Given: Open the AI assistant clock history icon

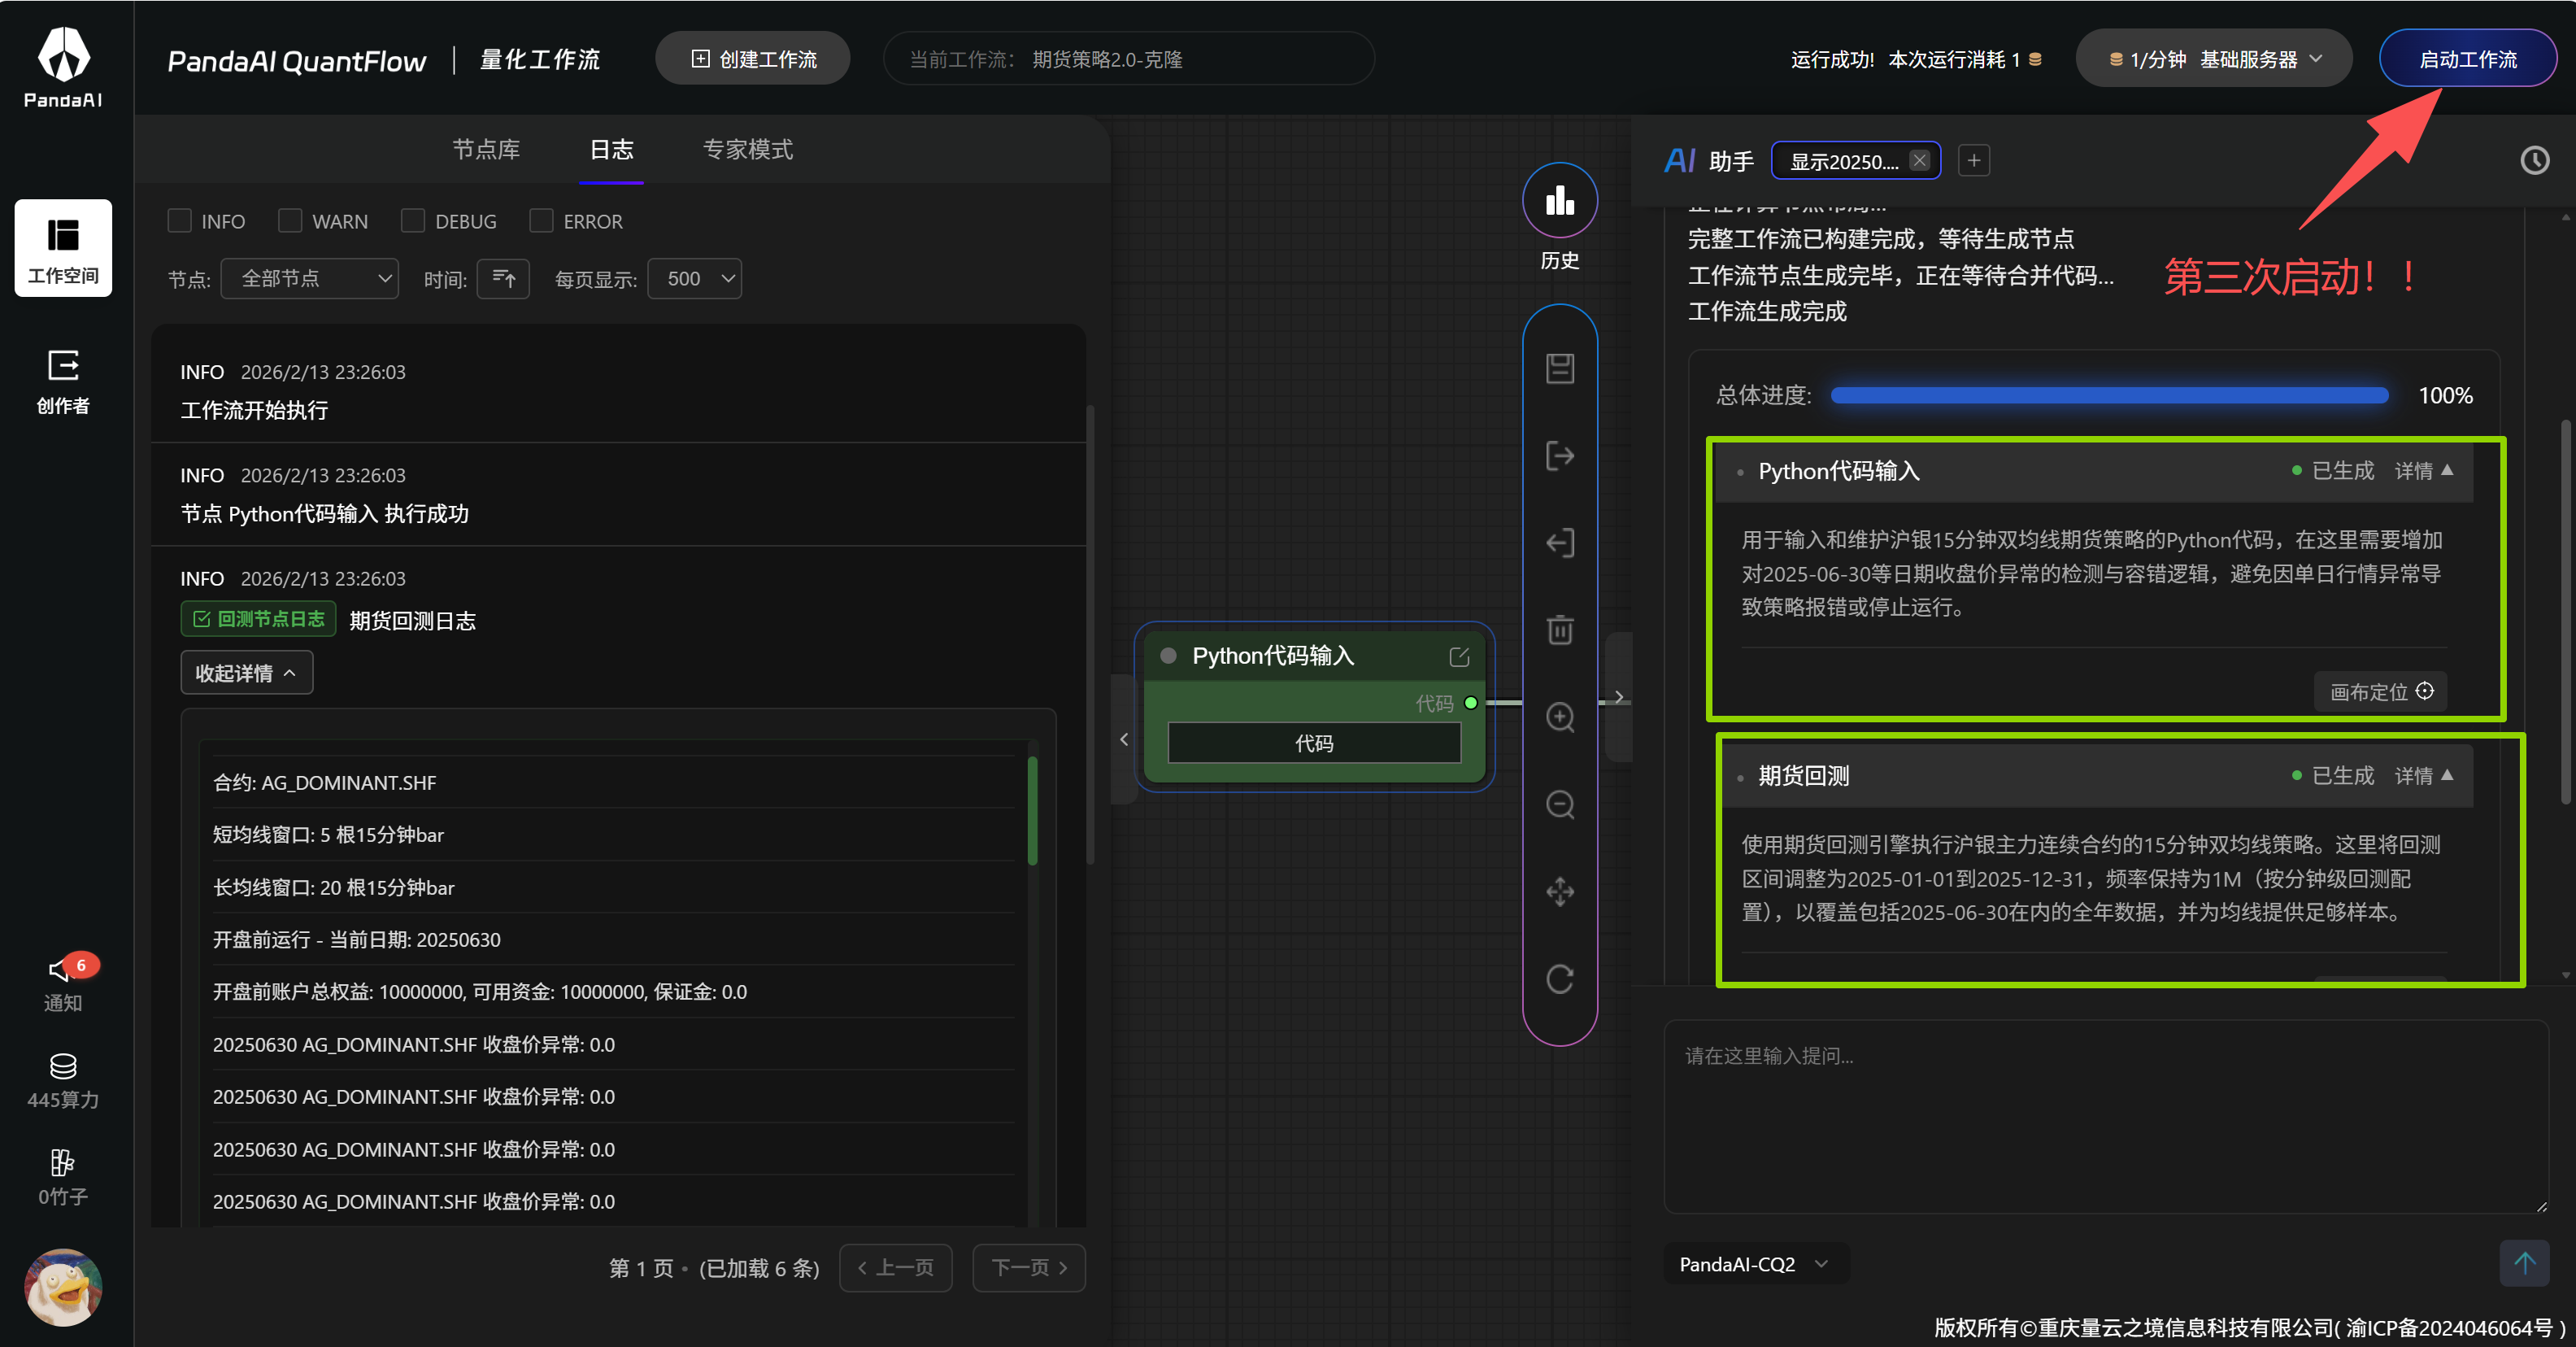Looking at the screenshot, I should [x=2535, y=160].
